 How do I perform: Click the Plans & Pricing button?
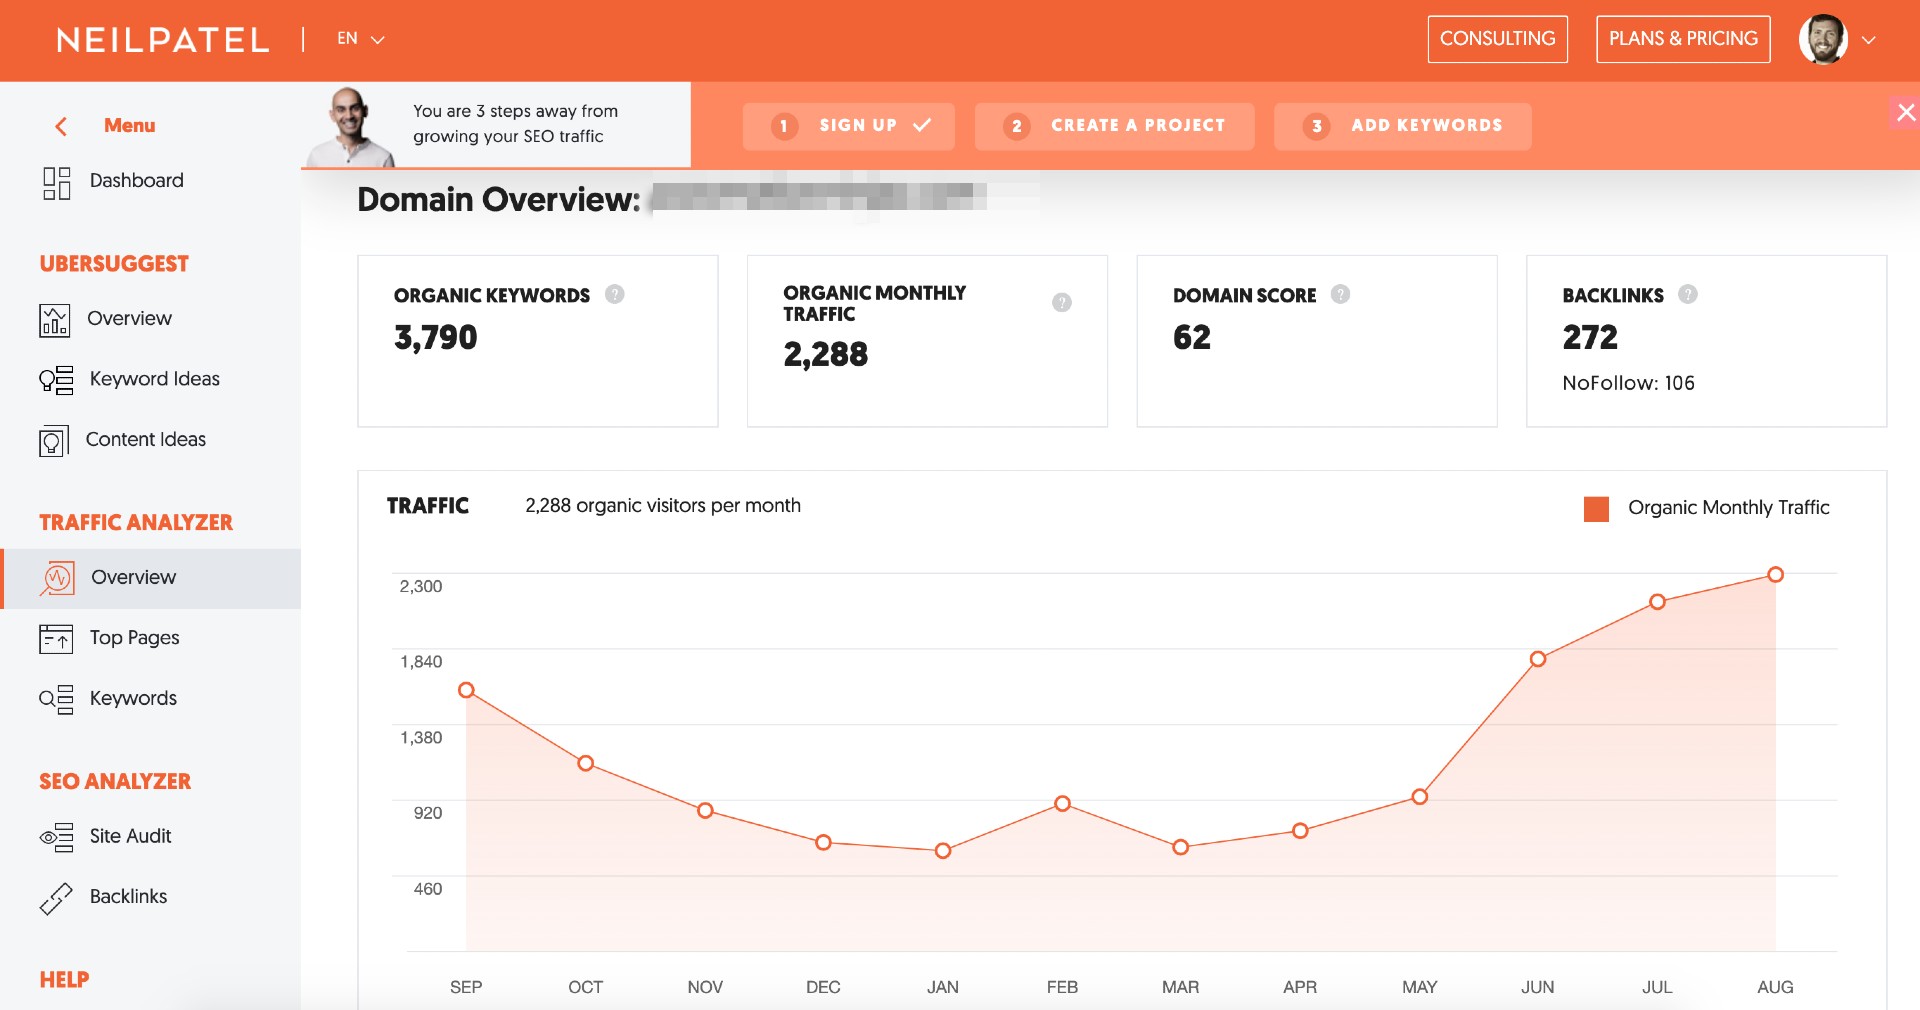coord(1683,39)
